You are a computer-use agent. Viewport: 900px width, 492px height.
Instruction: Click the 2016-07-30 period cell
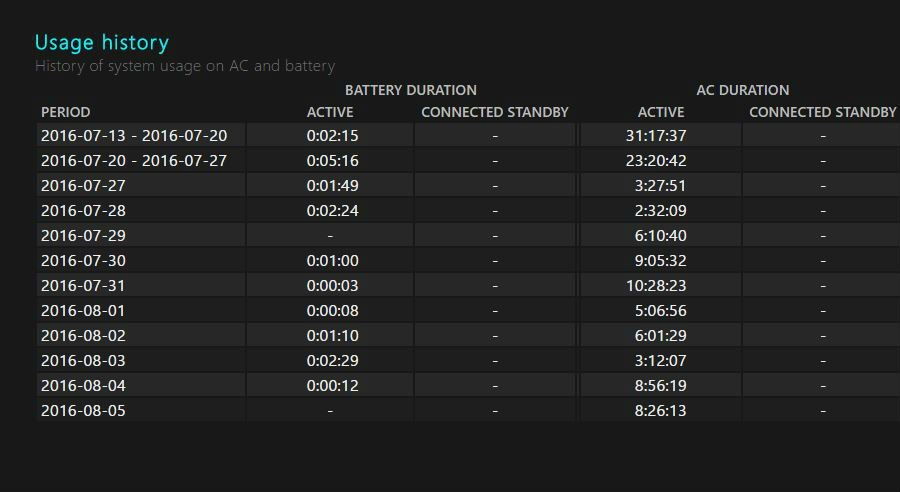pyautogui.click(x=83, y=260)
